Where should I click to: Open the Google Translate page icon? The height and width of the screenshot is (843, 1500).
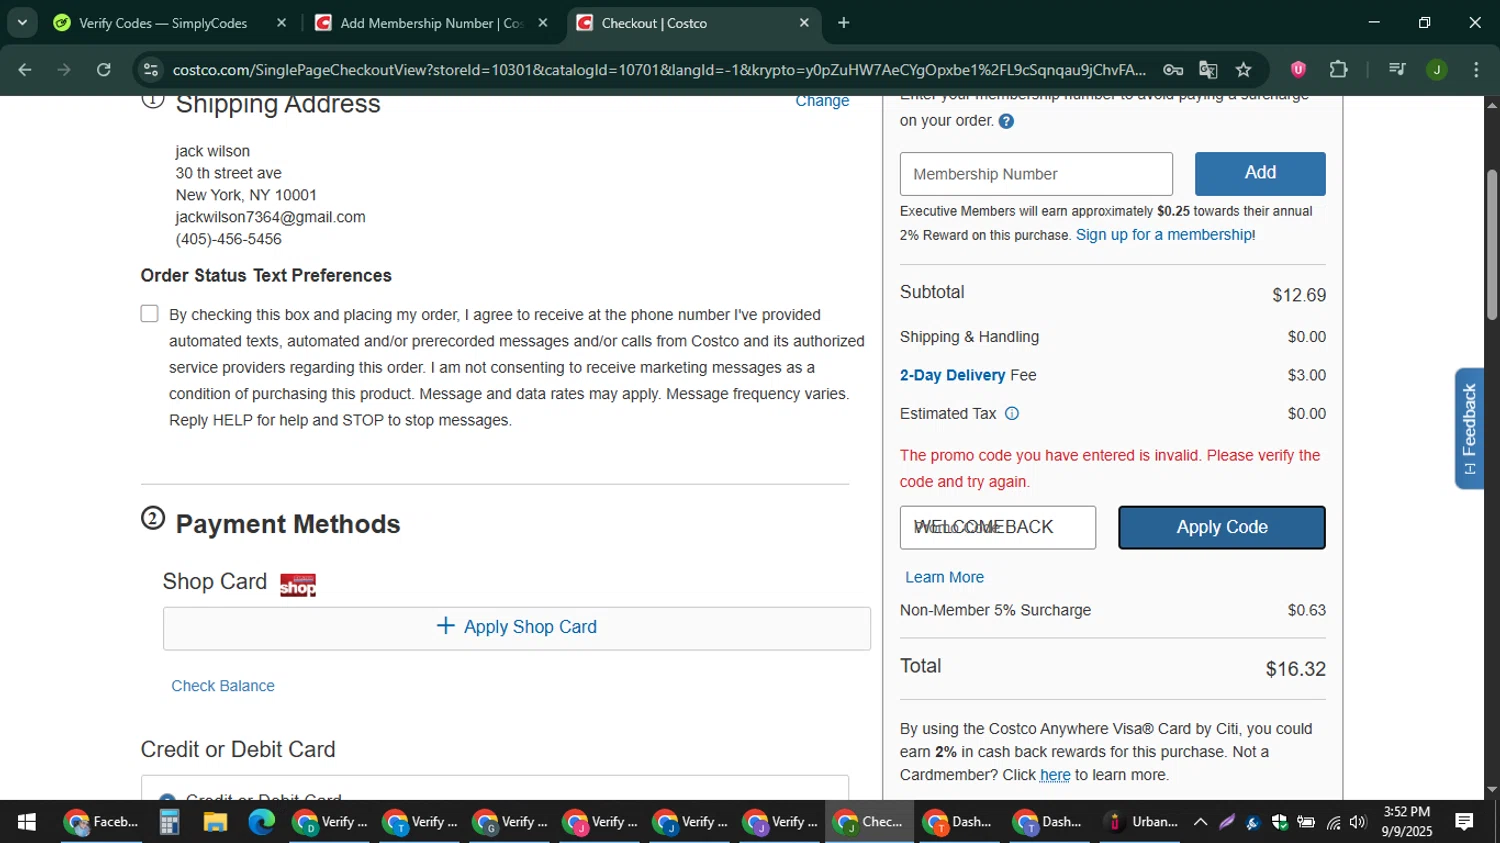[1208, 69]
